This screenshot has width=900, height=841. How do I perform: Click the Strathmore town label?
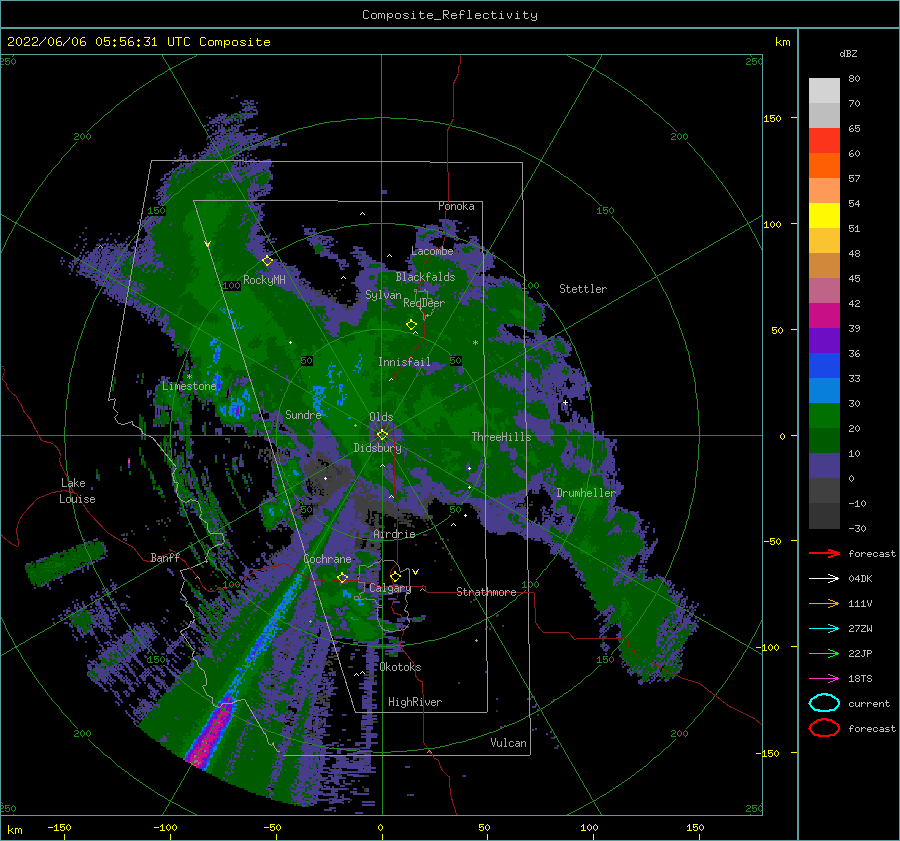pos(486,592)
